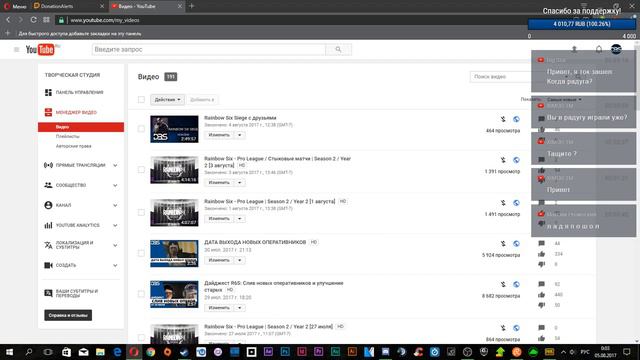Viewport: 640px width, 360px height.
Task: Open the upload video icon
Action: (x=574, y=49)
